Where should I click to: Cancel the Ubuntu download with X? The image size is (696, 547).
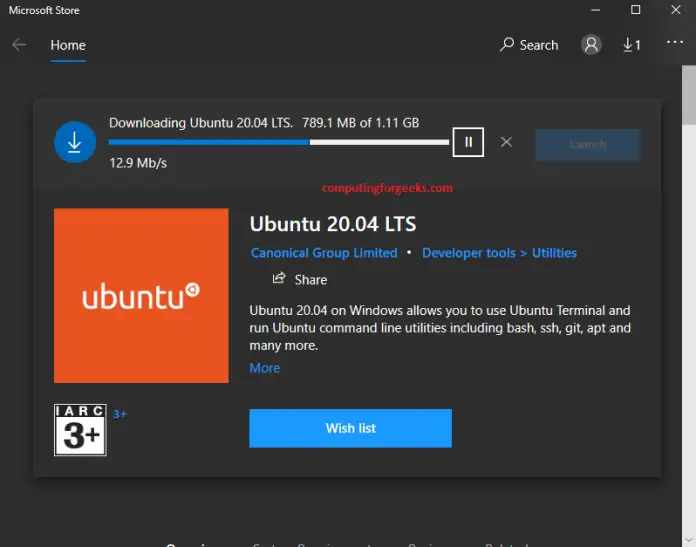click(506, 142)
